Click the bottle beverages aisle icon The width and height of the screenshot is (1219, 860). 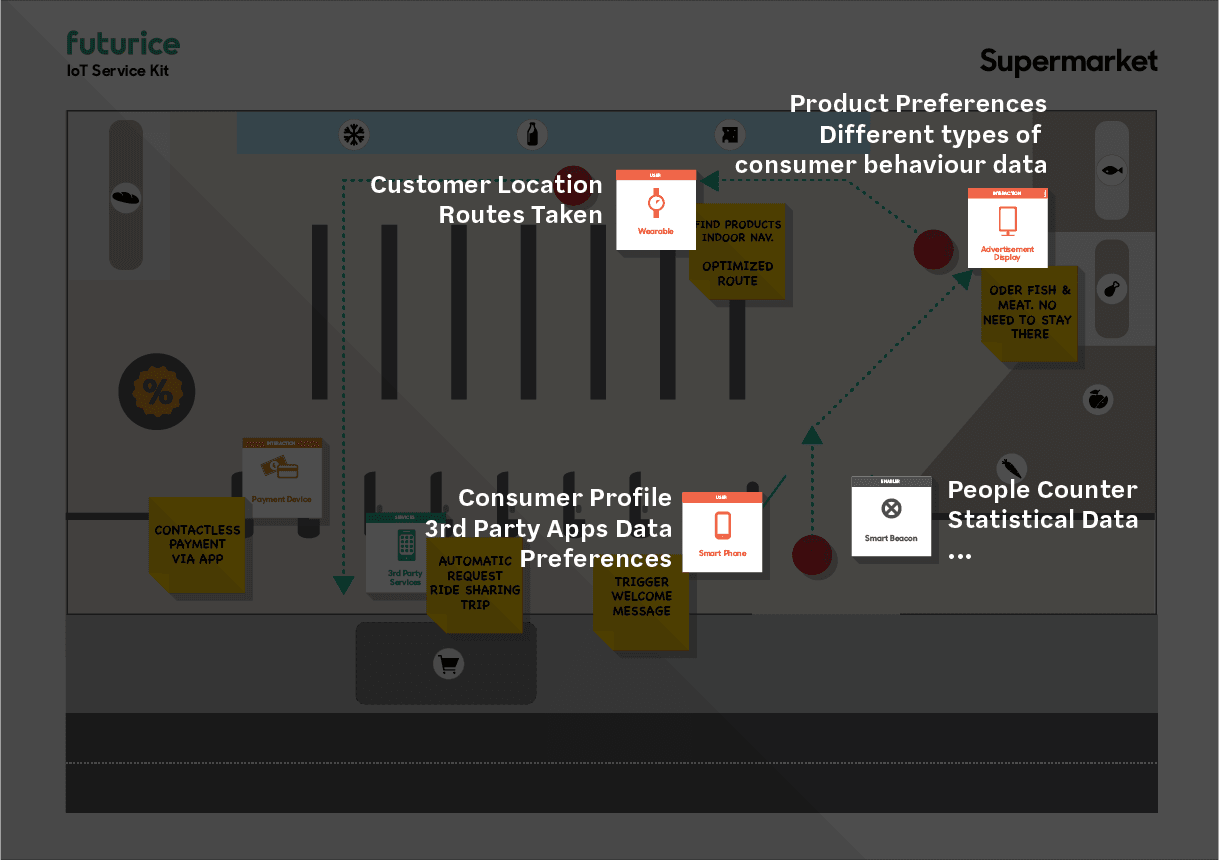531,133
